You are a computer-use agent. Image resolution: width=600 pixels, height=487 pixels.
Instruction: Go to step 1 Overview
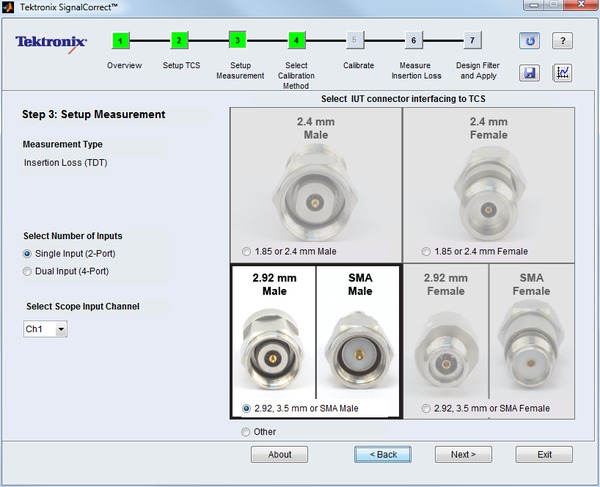121,41
